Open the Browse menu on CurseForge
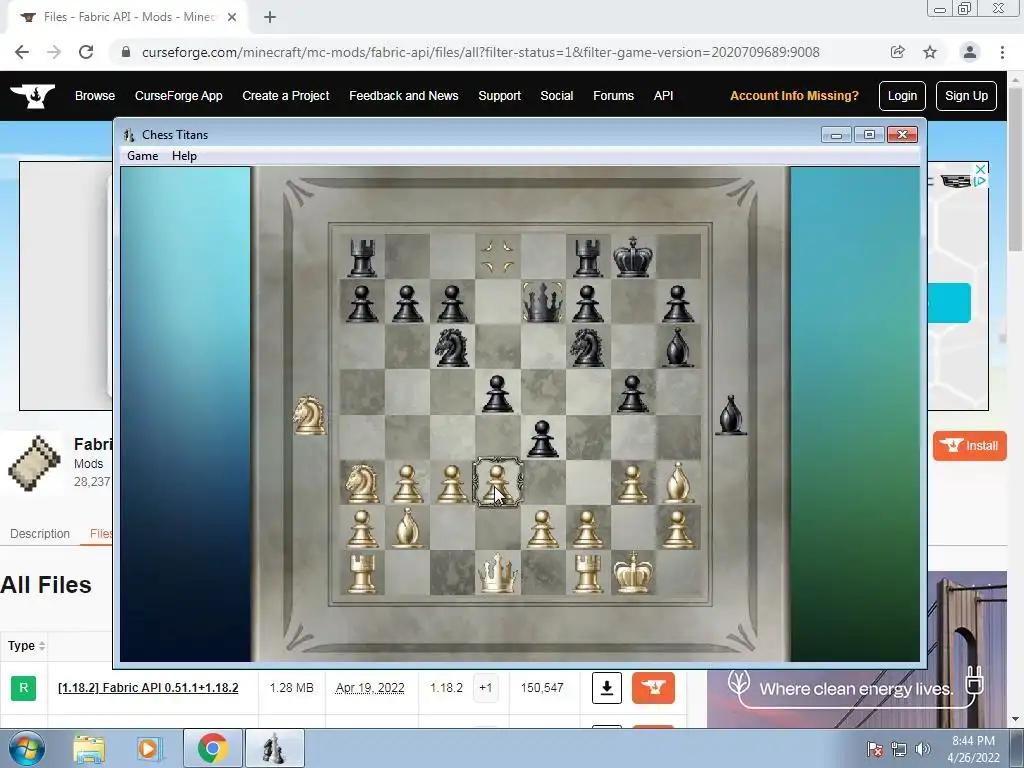1024x768 pixels. (x=95, y=96)
